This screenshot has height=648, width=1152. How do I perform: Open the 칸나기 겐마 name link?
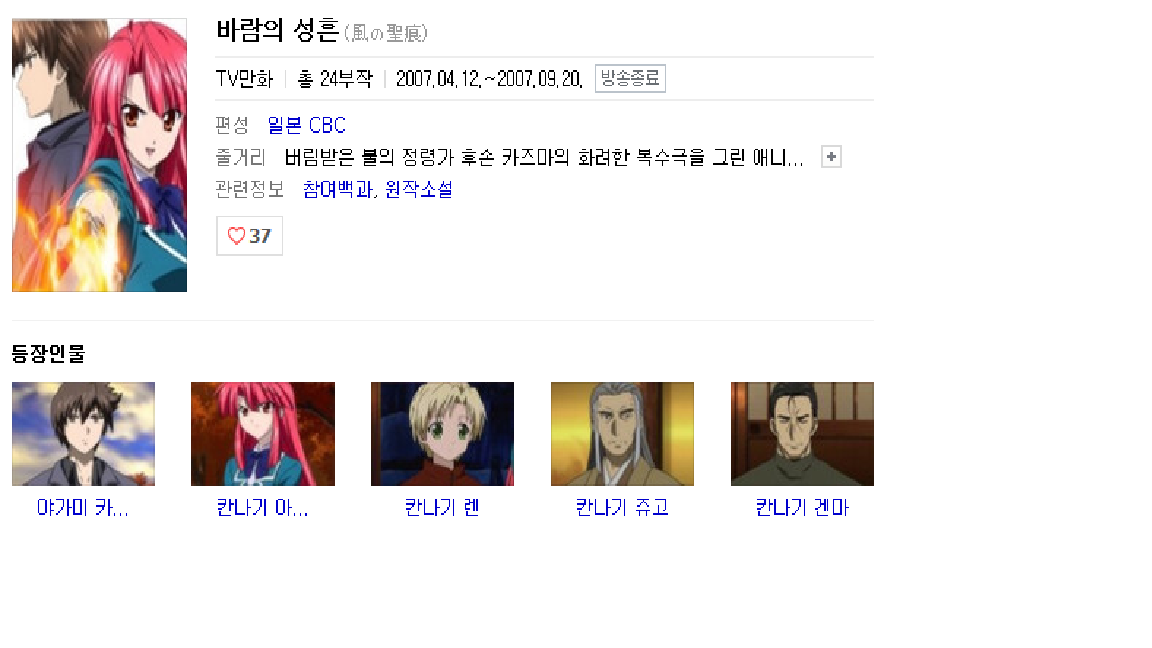tap(802, 508)
